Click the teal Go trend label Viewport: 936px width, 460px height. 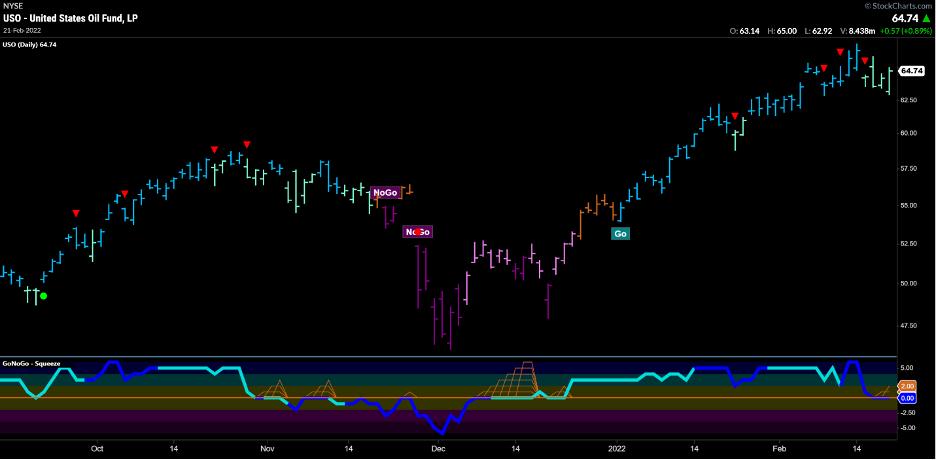(620, 233)
